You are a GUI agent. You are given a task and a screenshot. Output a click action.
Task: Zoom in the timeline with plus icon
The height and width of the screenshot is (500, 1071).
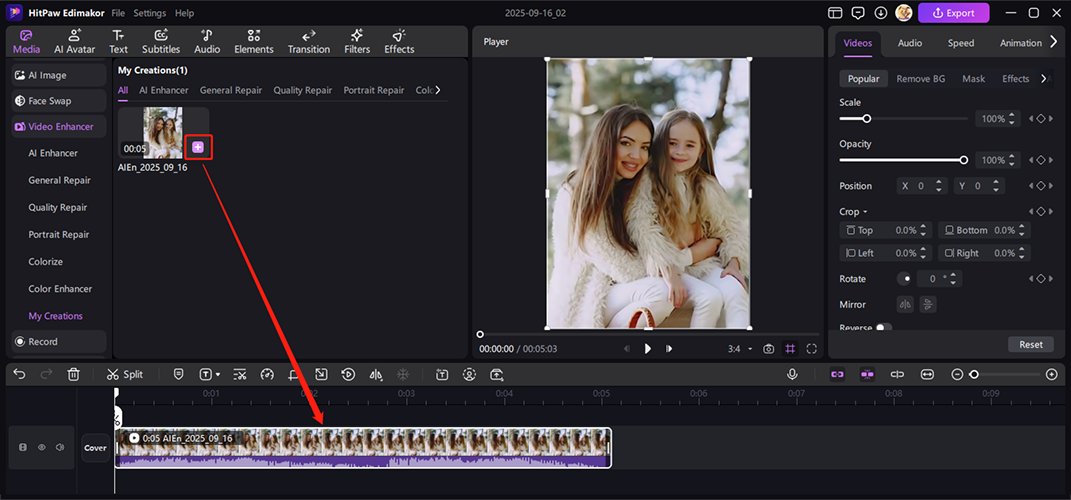pos(1052,374)
